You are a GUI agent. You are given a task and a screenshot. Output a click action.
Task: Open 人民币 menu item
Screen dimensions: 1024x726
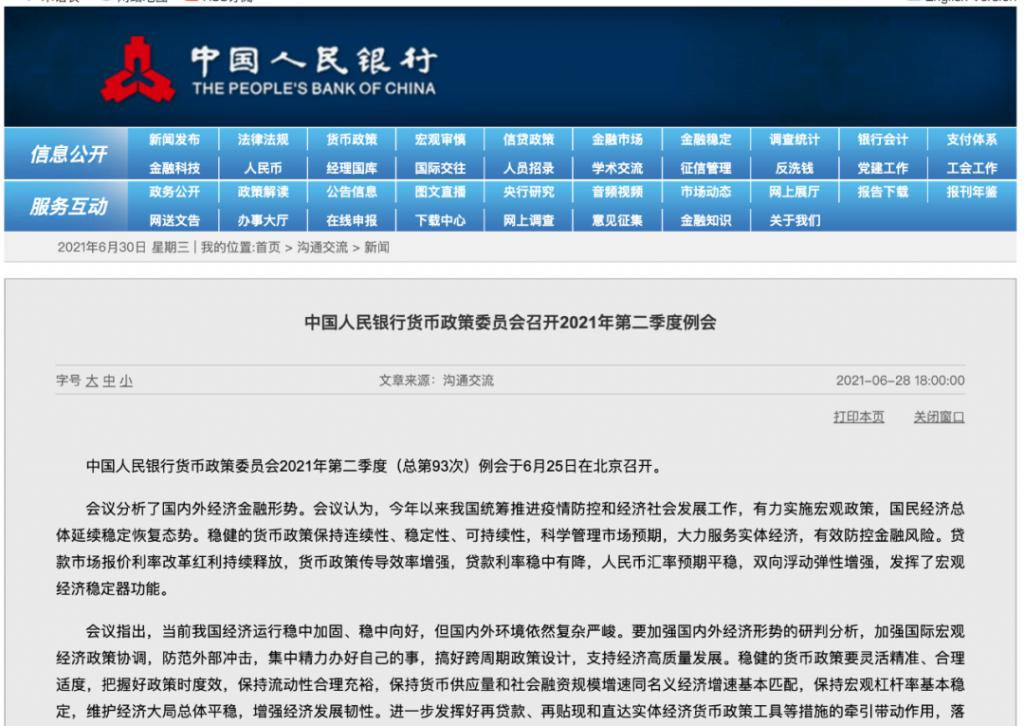(263, 168)
